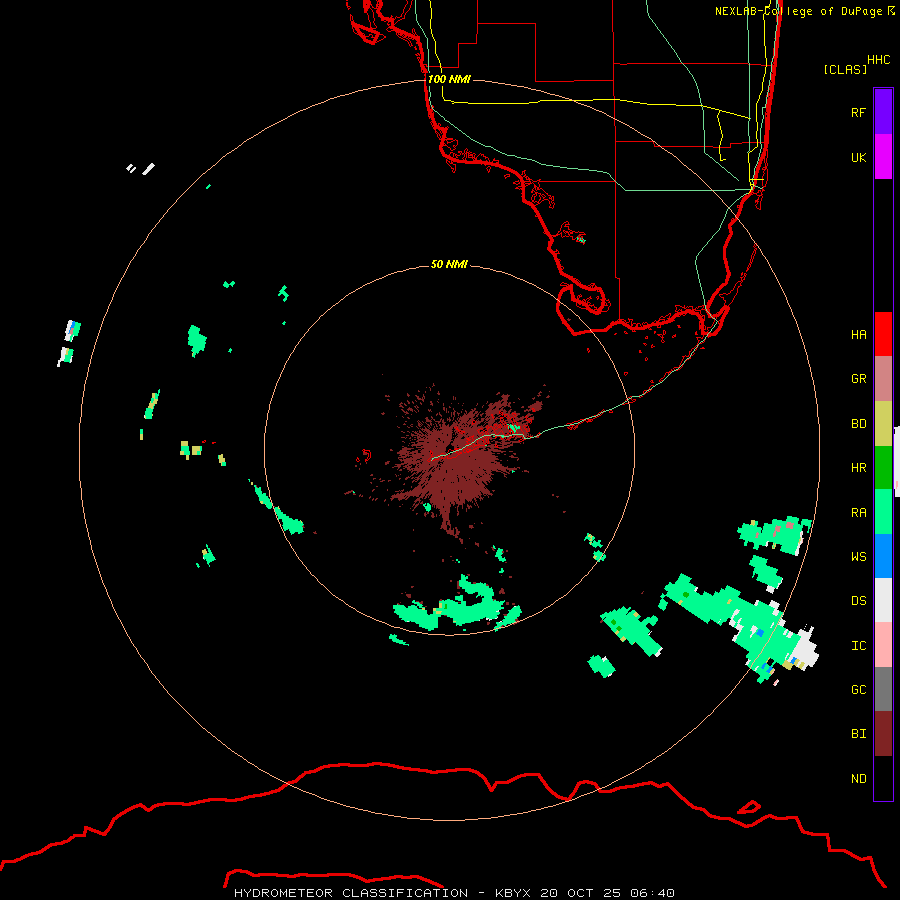The height and width of the screenshot is (900, 900).
Task: Click the BI brown legend swatch
Action: tap(883, 734)
